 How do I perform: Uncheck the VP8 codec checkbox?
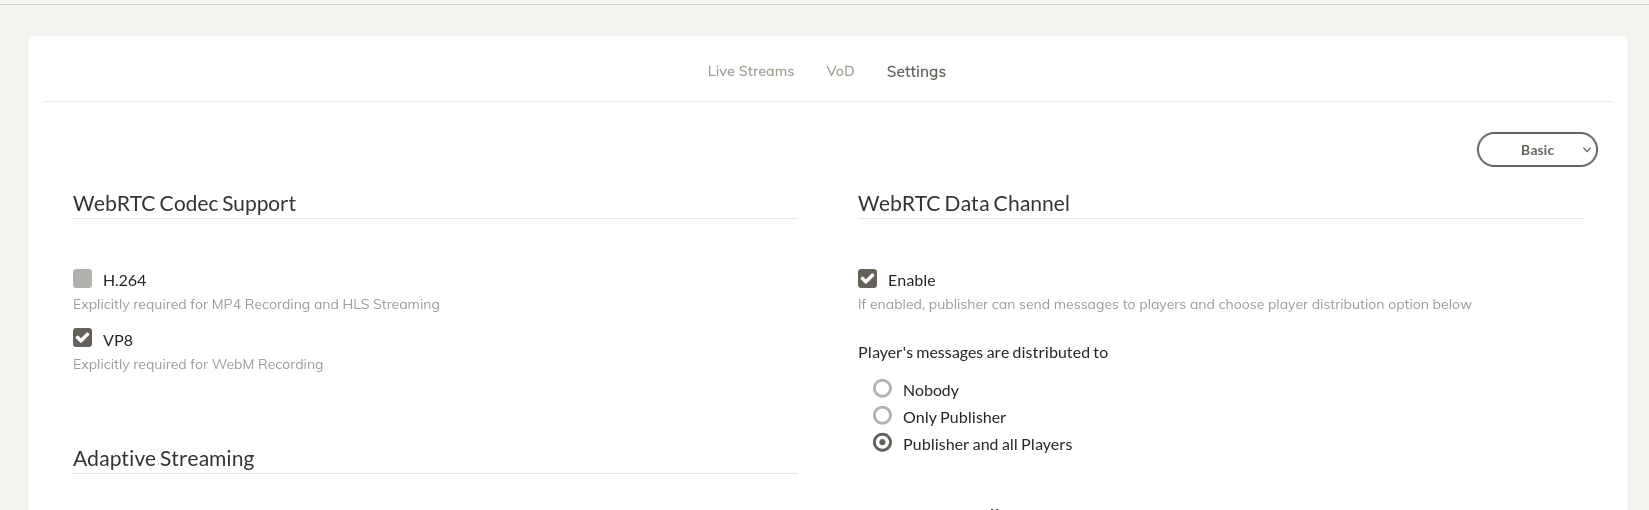[x=82, y=338]
